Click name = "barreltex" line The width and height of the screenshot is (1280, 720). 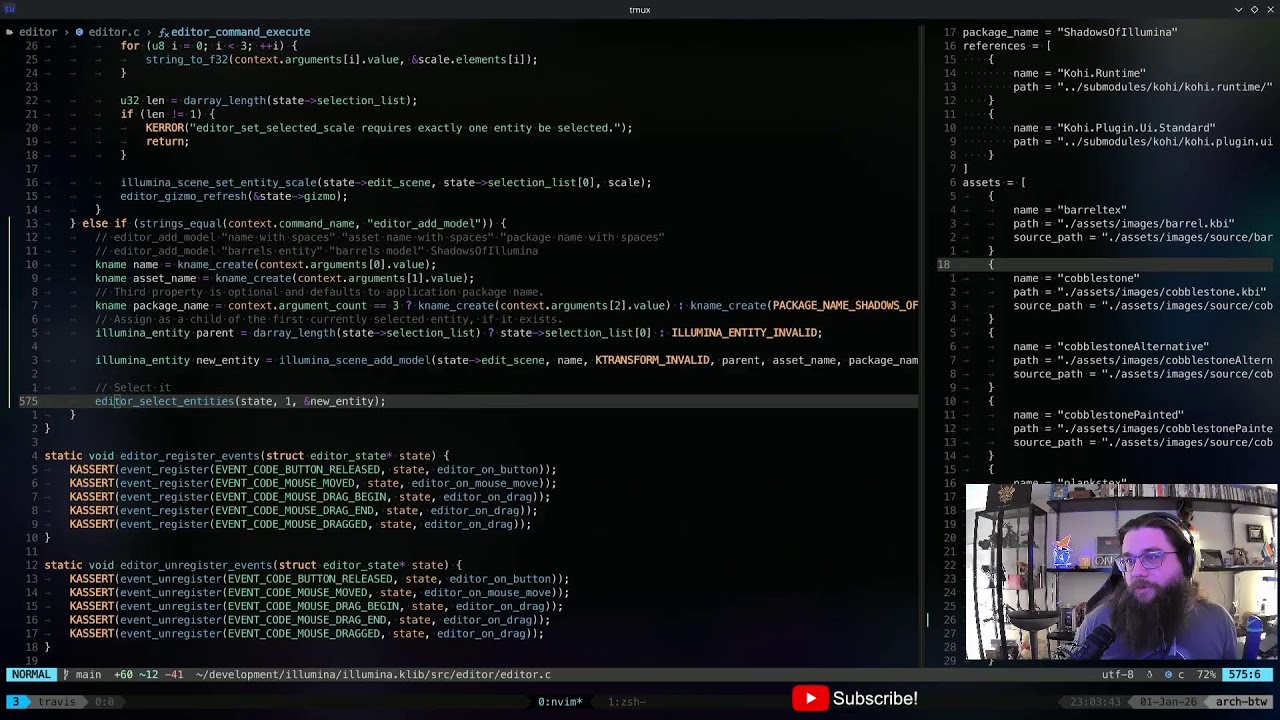point(1070,210)
